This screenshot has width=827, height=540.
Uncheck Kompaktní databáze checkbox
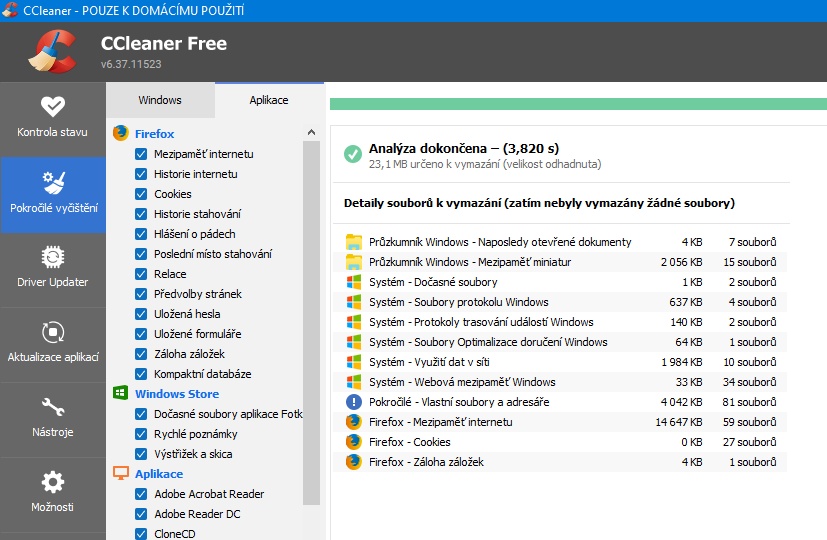pyautogui.click(x=141, y=374)
